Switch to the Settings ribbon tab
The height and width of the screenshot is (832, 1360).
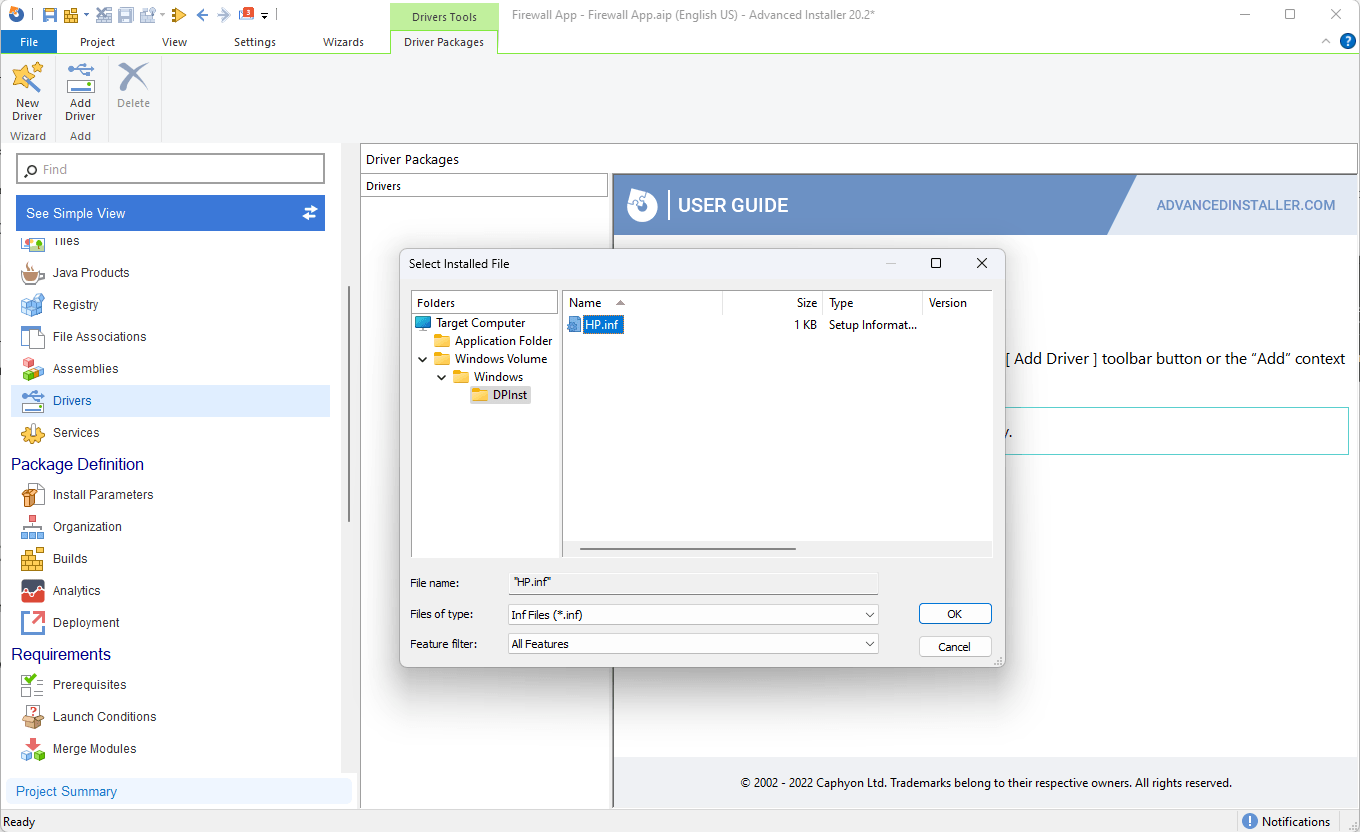tap(255, 42)
